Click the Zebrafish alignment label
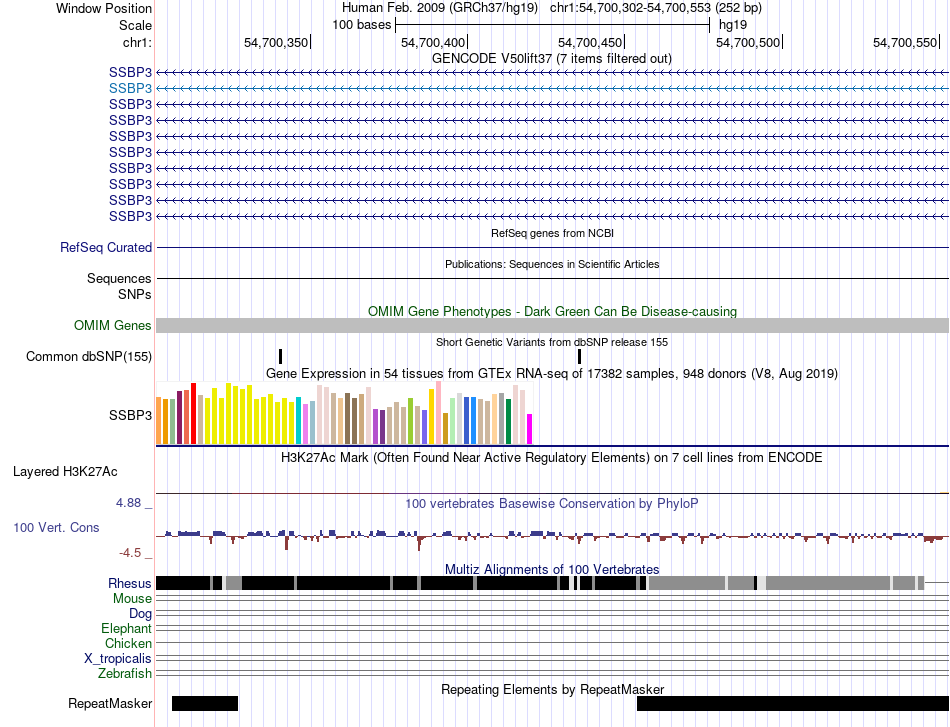The image size is (950, 727). pyautogui.click(x=125, y=673)
